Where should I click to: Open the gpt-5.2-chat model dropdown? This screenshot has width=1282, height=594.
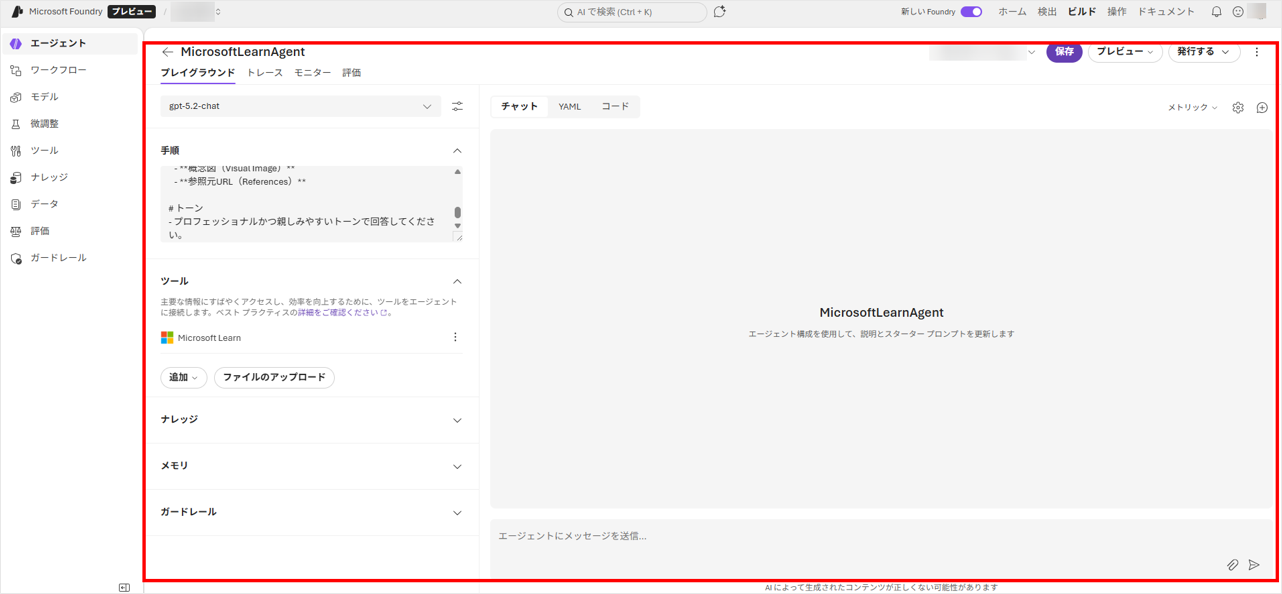click(300, 106)
